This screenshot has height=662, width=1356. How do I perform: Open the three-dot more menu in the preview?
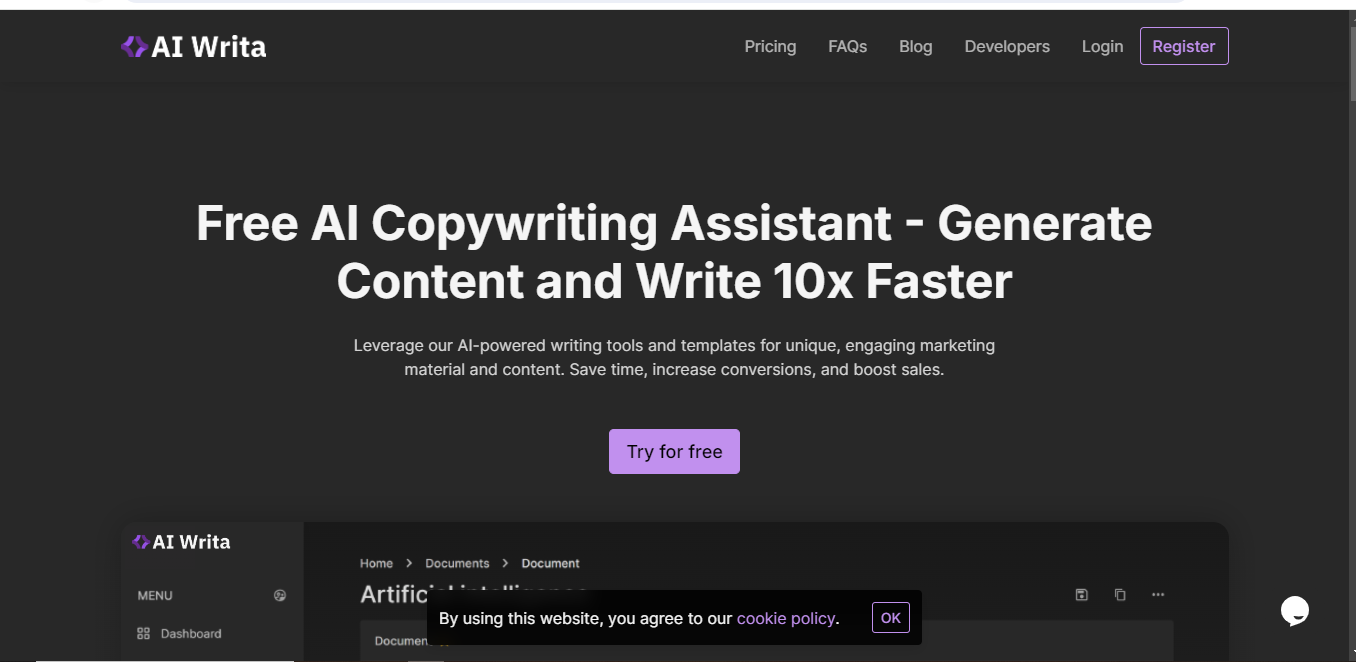(1158, 594)
